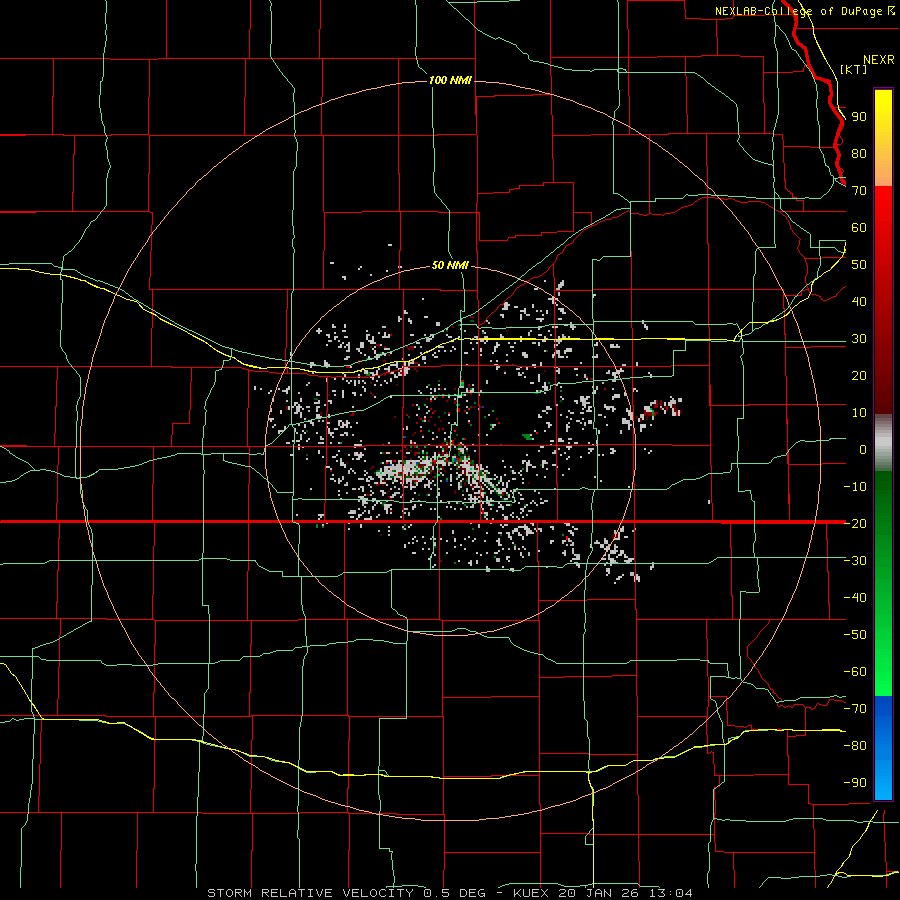Select the 70 value on velocity scale
Viewport: 900px width, 900px height.
pyautogui.click(x=859, y=191)
